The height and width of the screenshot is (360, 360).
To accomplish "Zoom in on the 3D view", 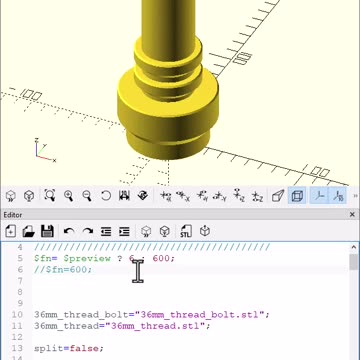I will click(68, 196).
